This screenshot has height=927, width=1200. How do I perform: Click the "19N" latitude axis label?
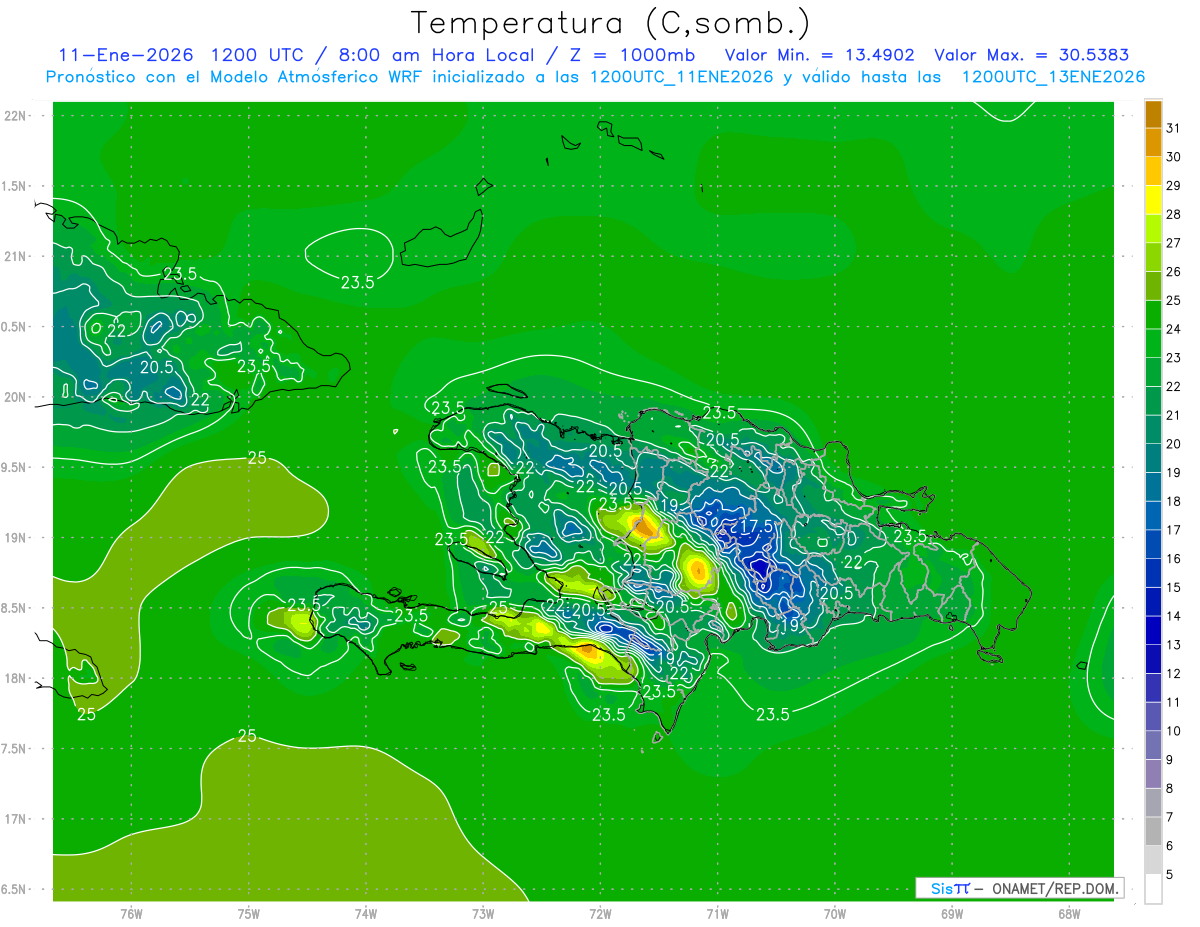[16, 537]
